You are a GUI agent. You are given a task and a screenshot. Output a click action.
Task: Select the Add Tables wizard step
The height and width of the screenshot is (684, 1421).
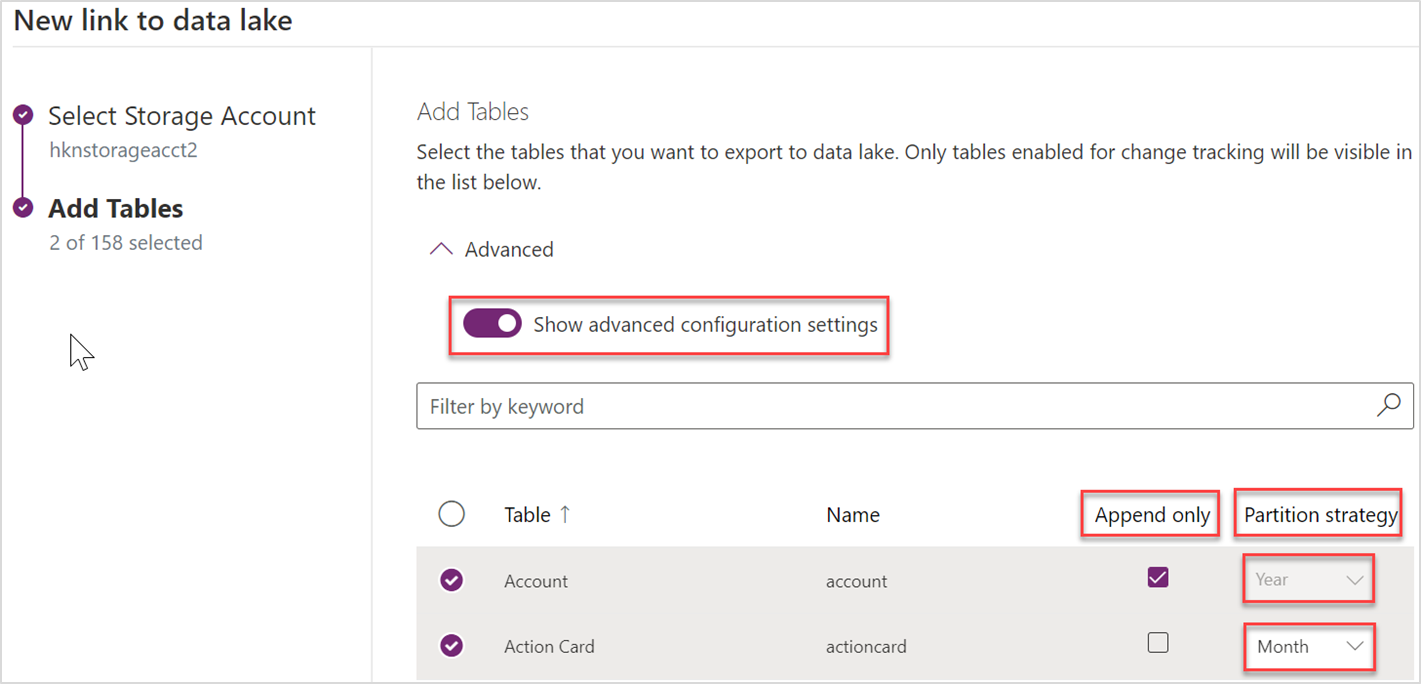(114, 208)
